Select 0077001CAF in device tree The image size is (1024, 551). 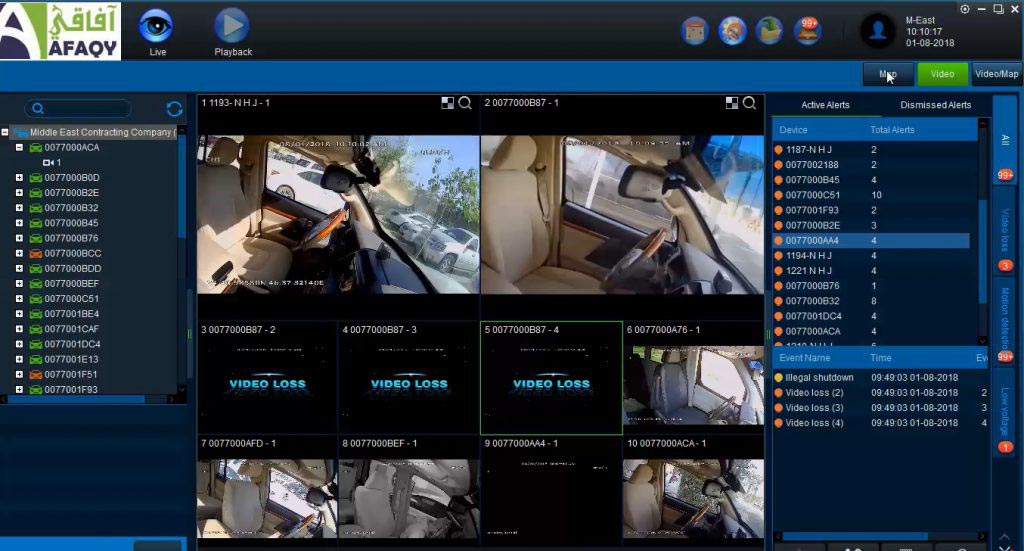click(72, 329)
